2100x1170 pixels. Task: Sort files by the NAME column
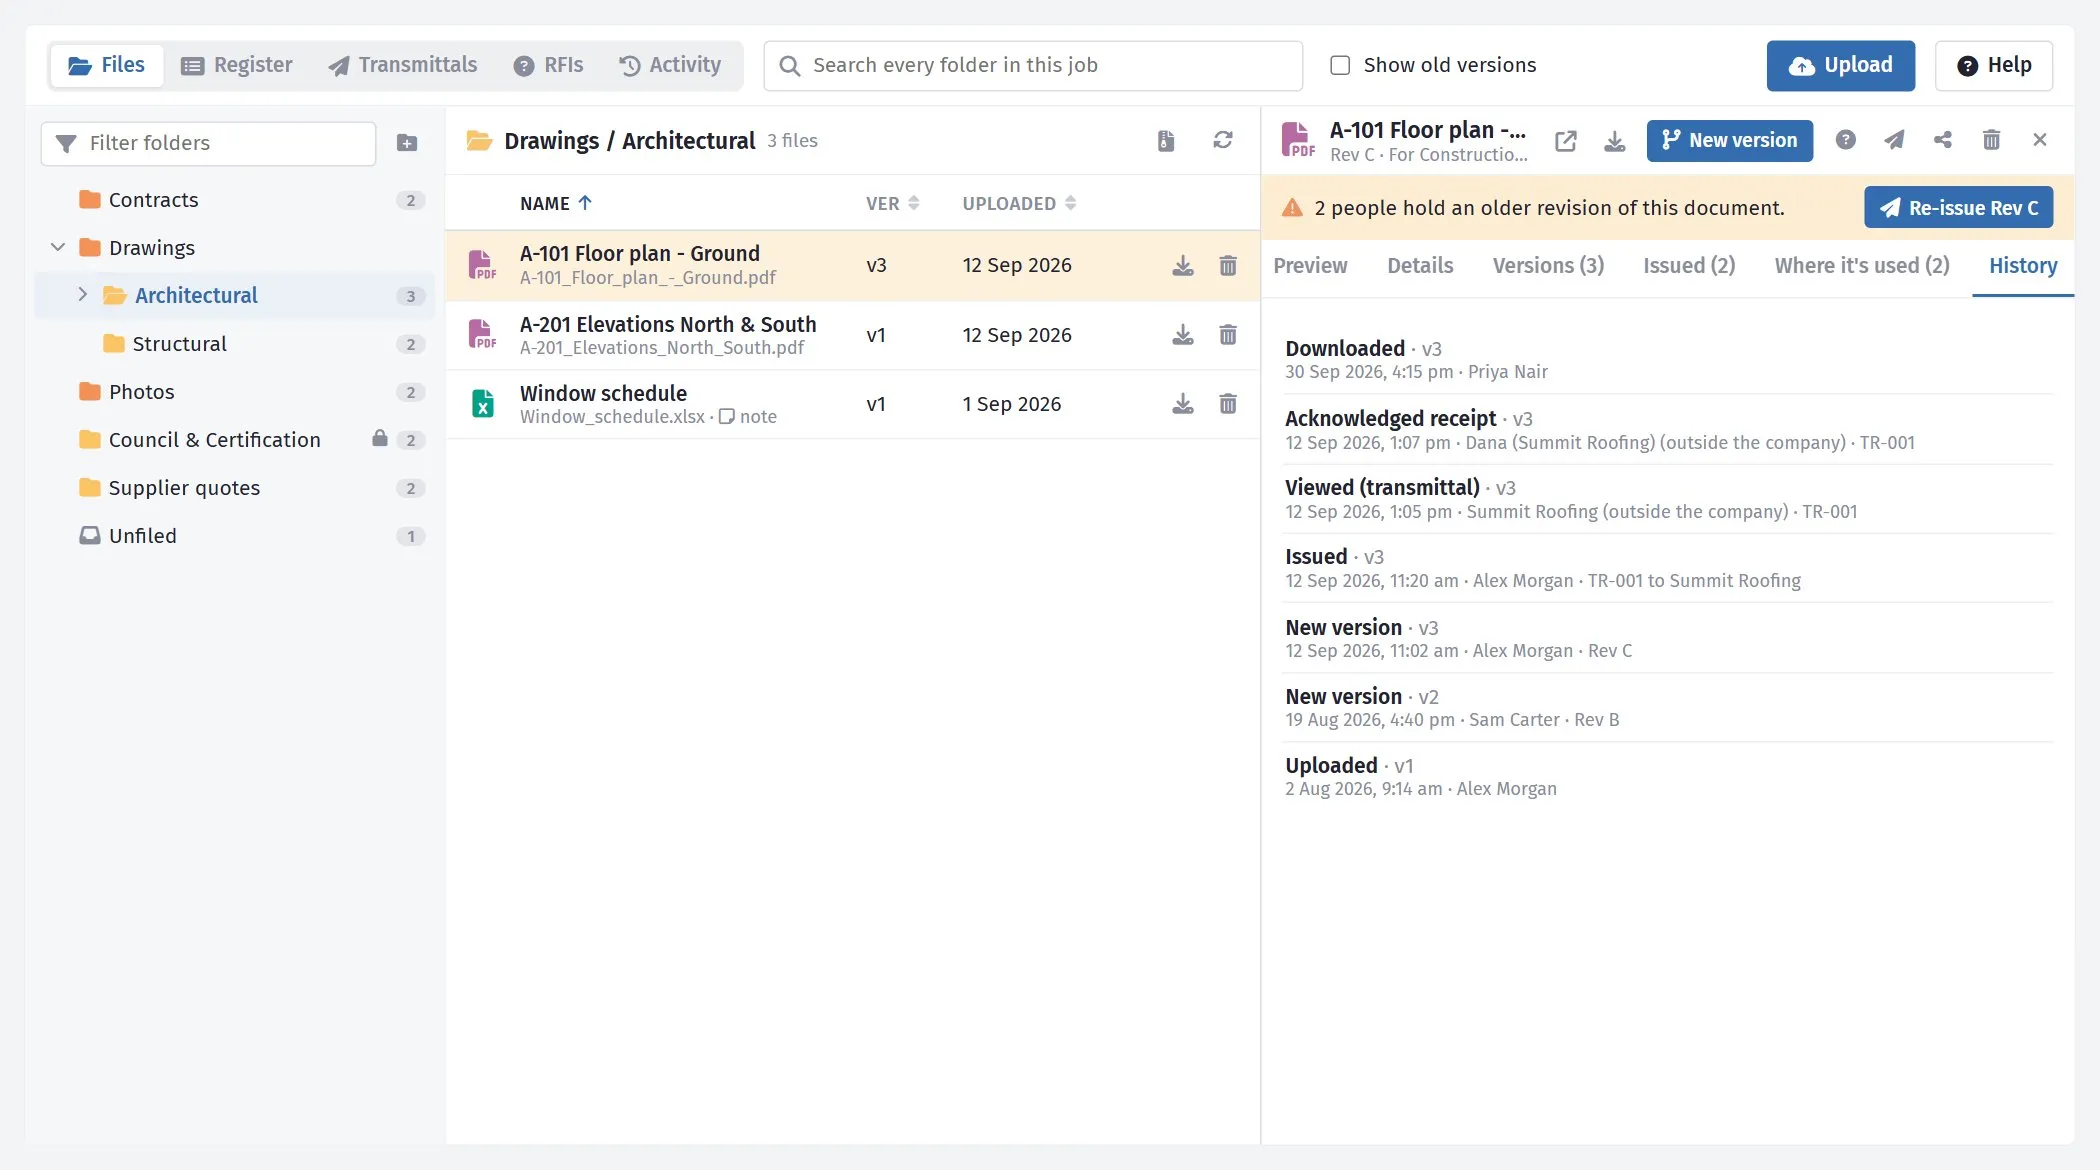point(556,203)
